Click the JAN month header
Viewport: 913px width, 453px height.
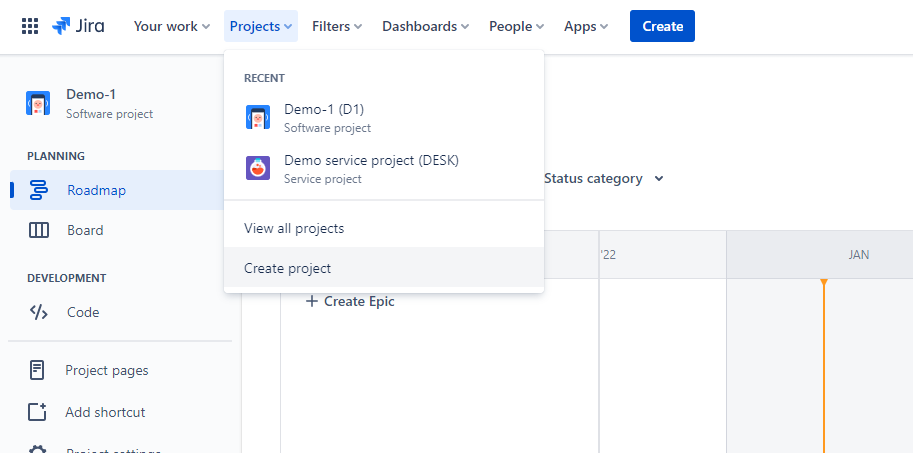(858, 255)
